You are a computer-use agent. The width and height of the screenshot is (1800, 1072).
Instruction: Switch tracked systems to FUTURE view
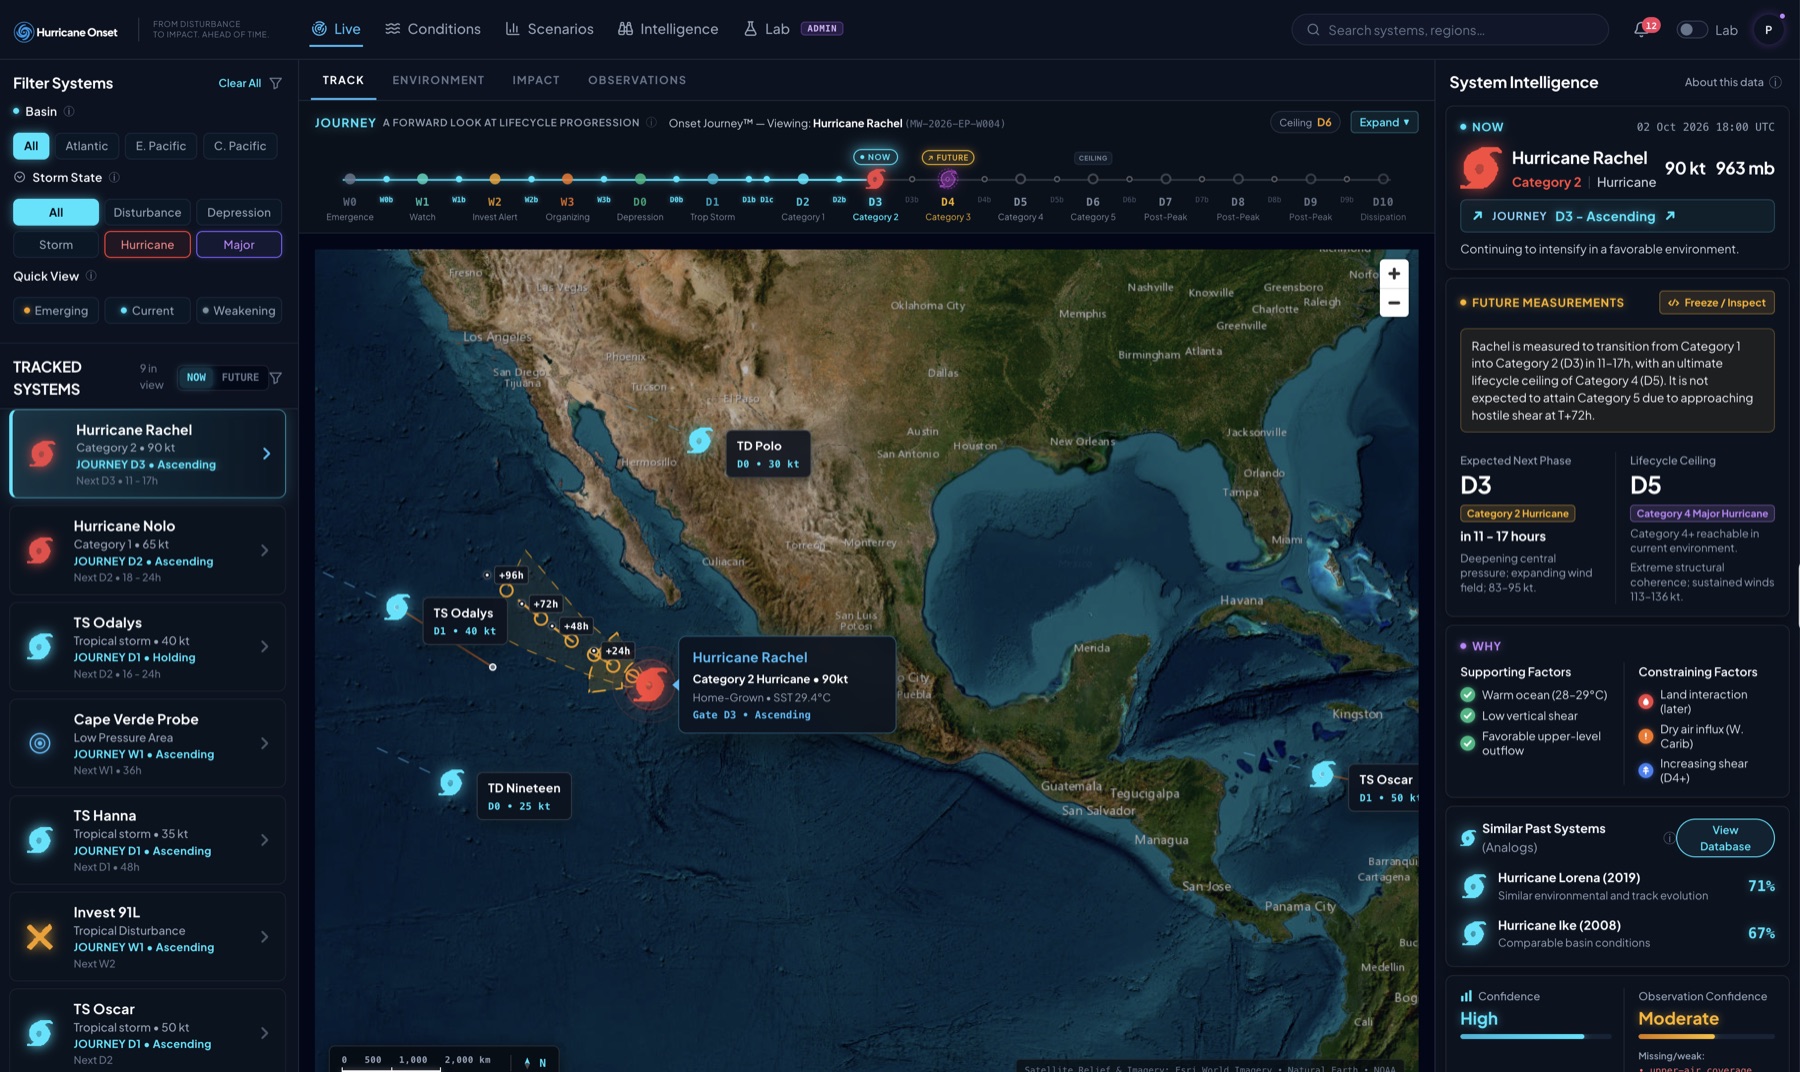(x=240, y=378)
